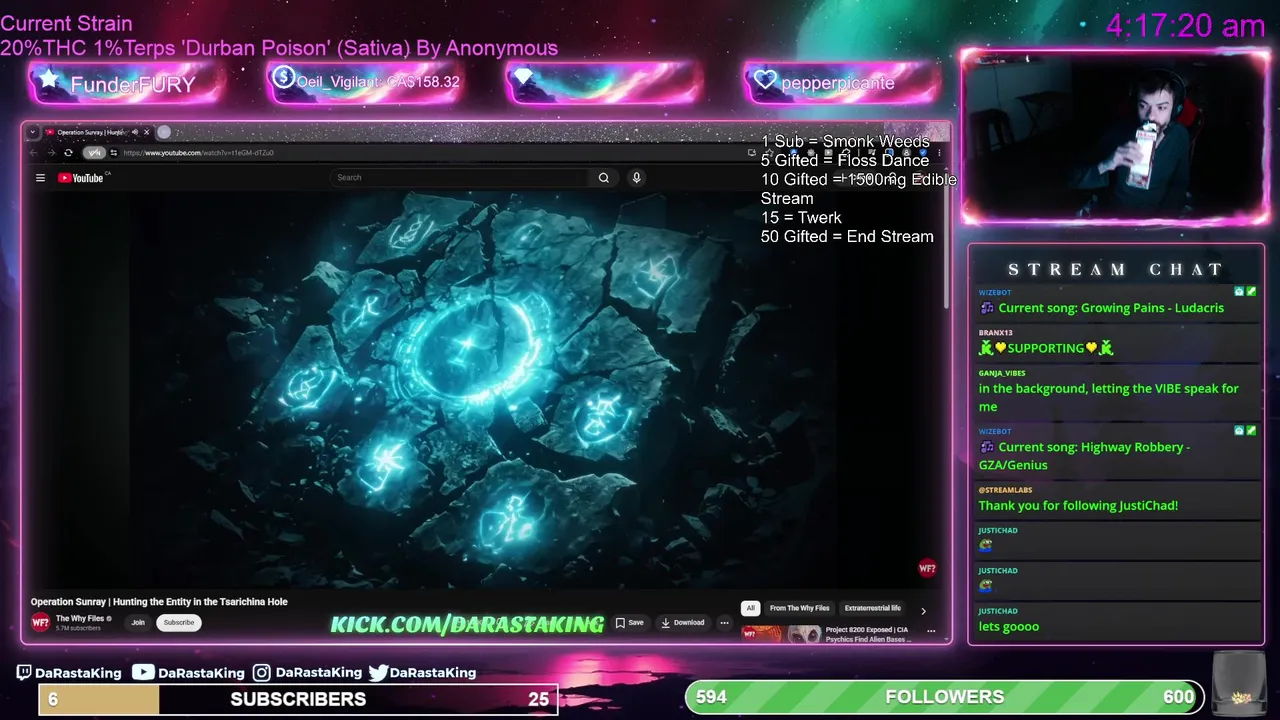The height and width of the screenshot is (720, 1280).
Task: Open the browser tab search dropdown arrow
Action: 33,132
